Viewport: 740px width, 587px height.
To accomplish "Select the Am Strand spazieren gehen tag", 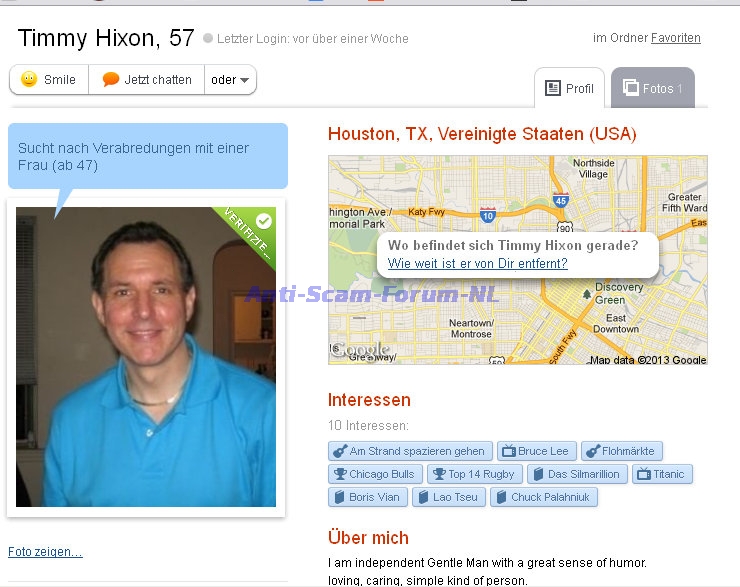I will tap(410, 451).
